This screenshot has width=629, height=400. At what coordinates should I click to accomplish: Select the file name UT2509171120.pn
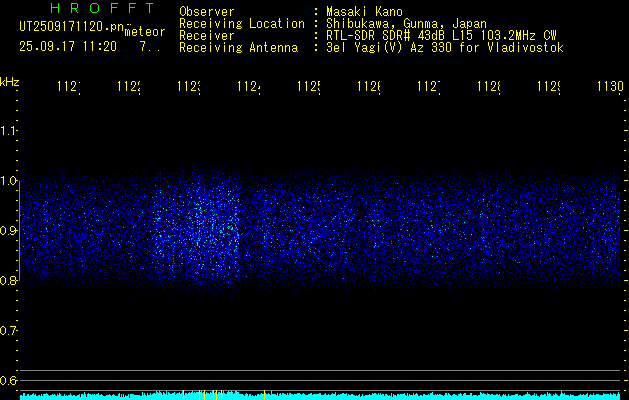[72, 27]
